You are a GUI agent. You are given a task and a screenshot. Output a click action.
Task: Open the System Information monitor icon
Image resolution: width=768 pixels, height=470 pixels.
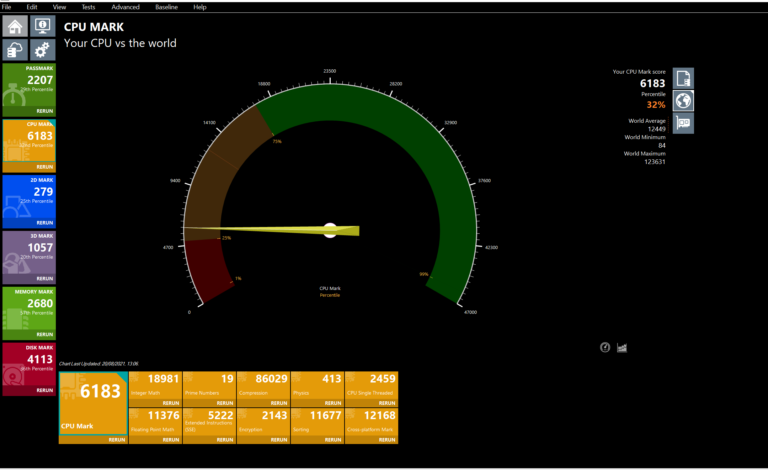coord(42,27)
